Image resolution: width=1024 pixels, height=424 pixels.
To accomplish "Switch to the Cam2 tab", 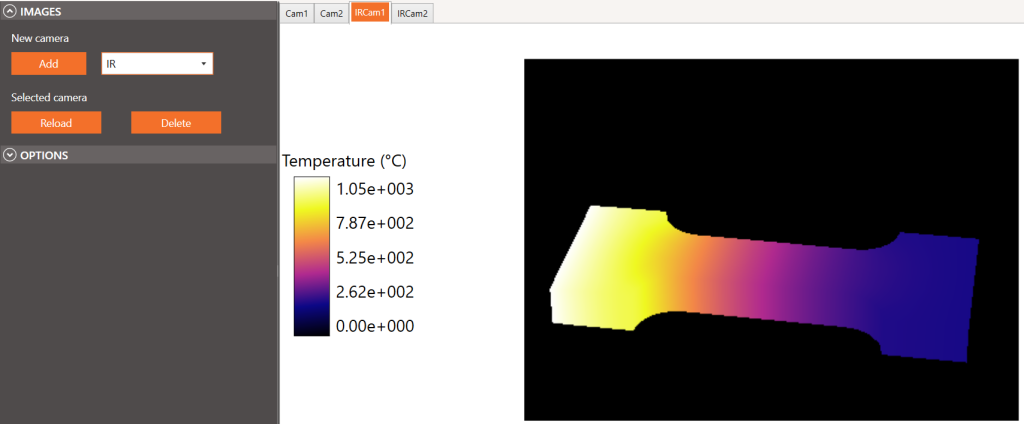I will click(331, 13).
